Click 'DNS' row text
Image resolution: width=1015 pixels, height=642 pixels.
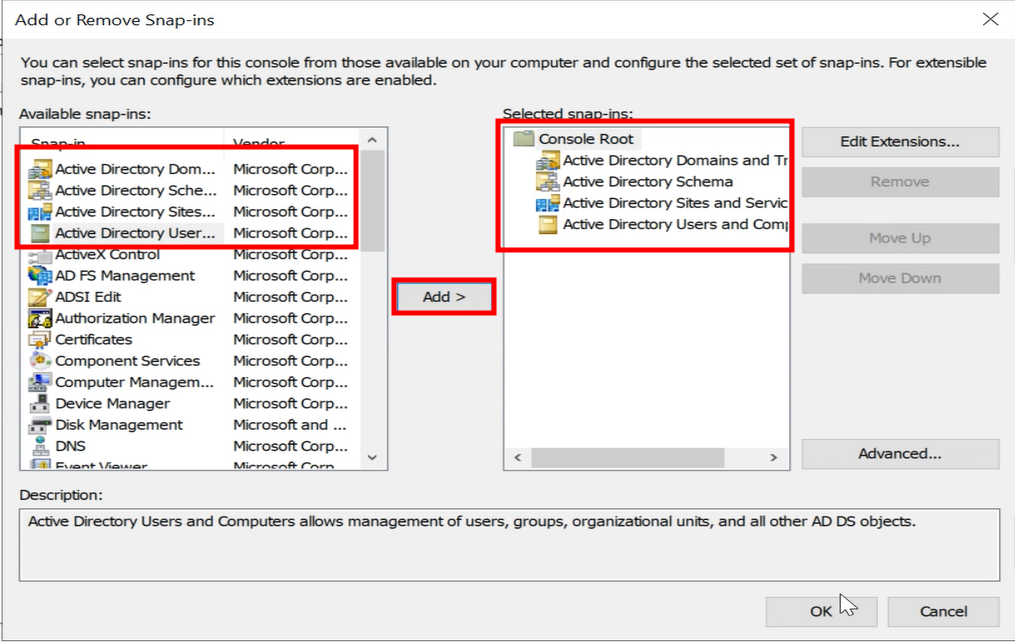pos(71,447)
